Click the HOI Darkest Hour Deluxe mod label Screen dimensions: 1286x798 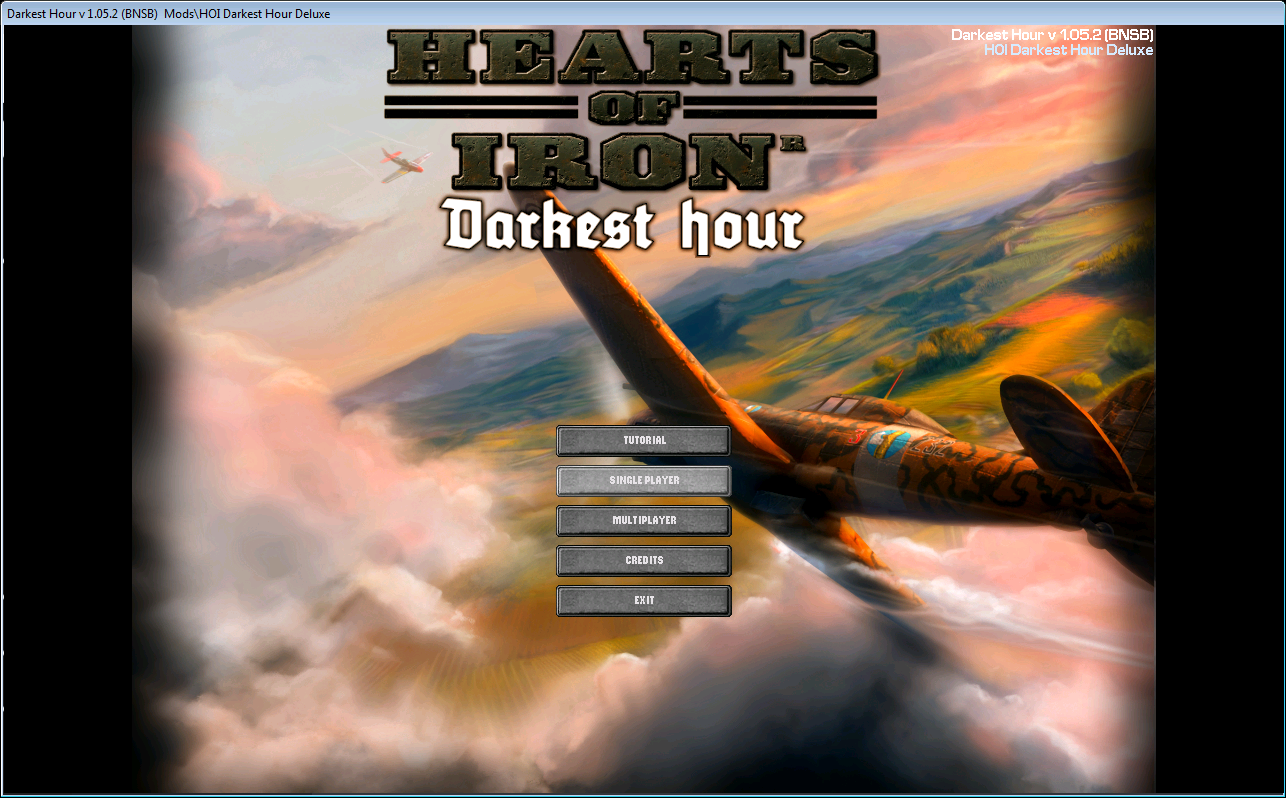pyautogui.click(x=1069, y=50)
